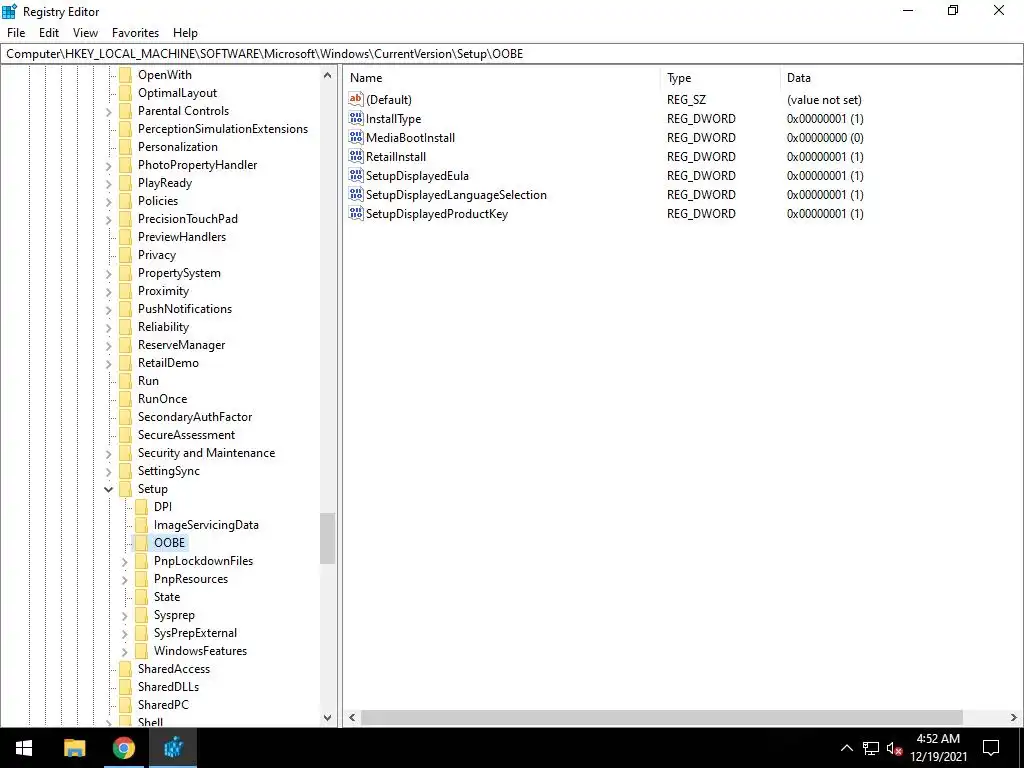The height and width of the screenshot is (768, 1024).
Task: Select the DPI folder icon
Action: 142,507
